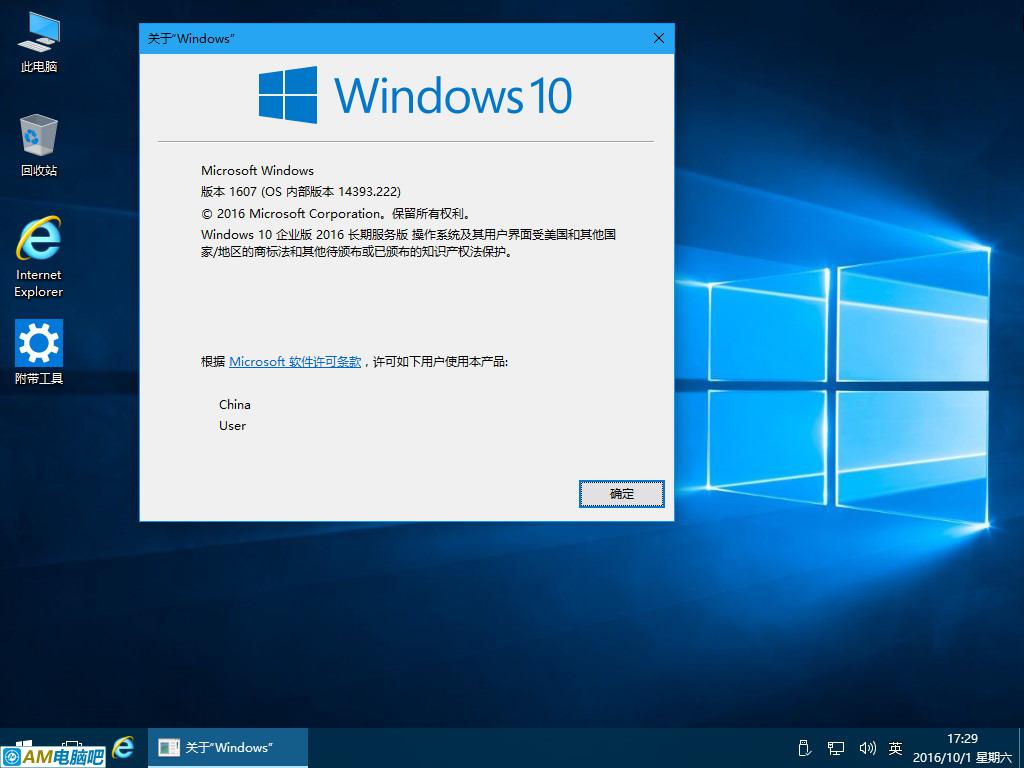Open the volume speaker tray icon
Image resolution: width=1024 pixels, height=768 pixels.
point(867,748)
